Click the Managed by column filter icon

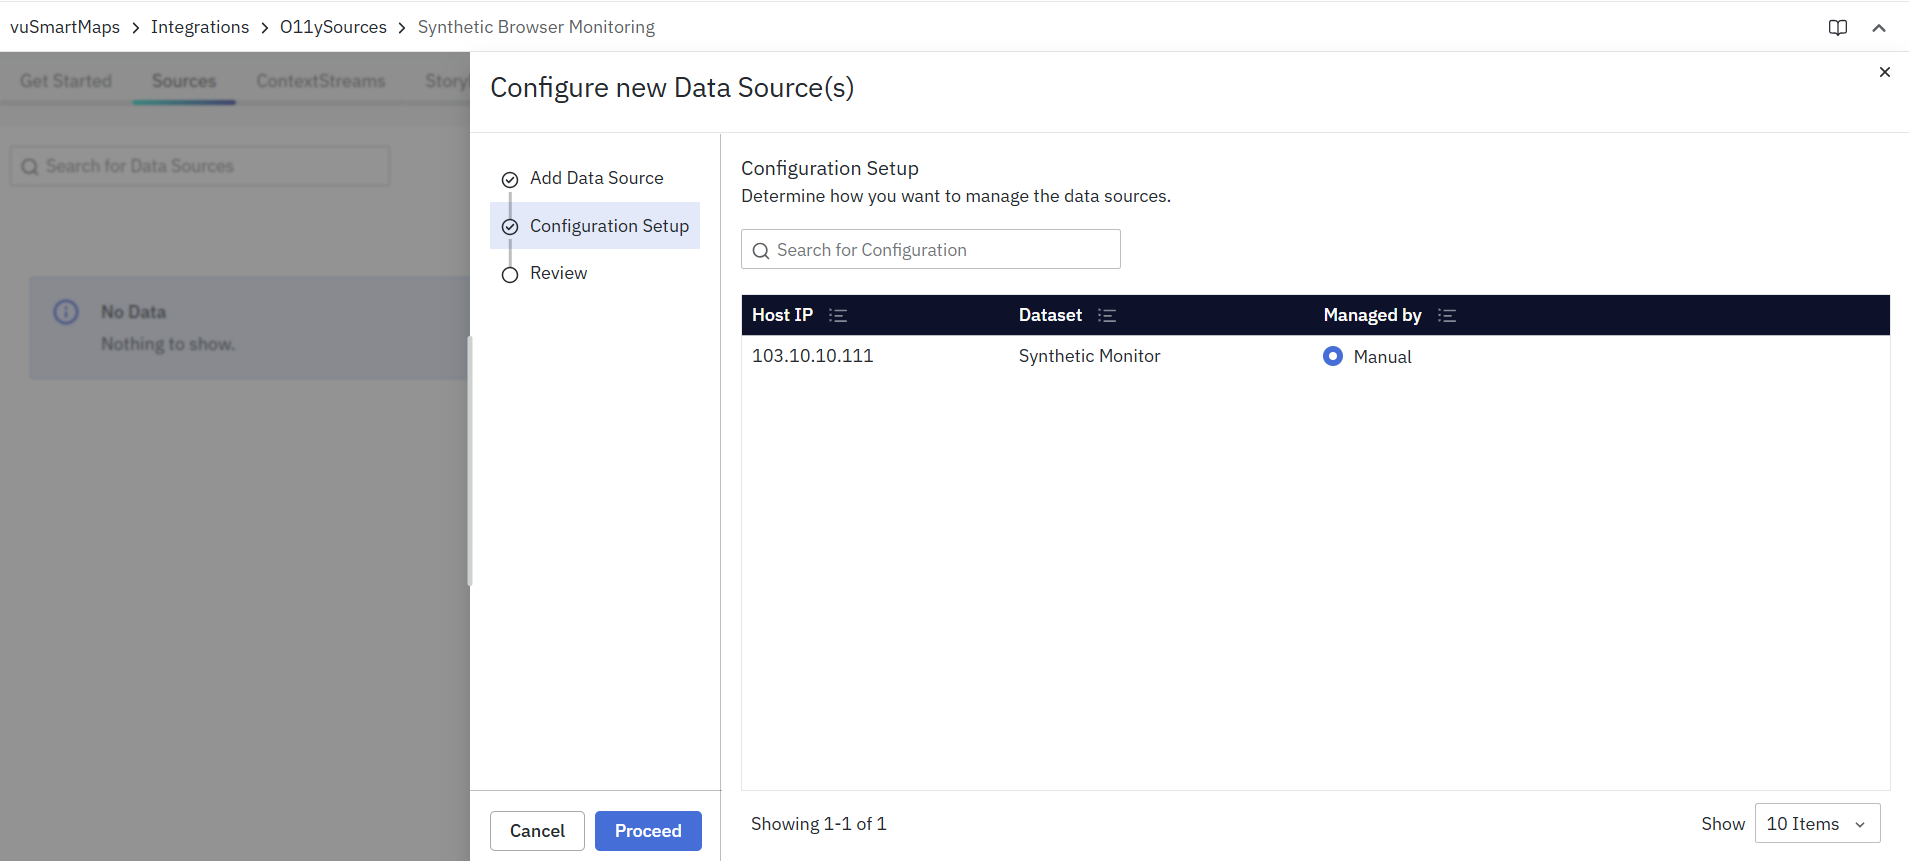tap(1446, 316)
